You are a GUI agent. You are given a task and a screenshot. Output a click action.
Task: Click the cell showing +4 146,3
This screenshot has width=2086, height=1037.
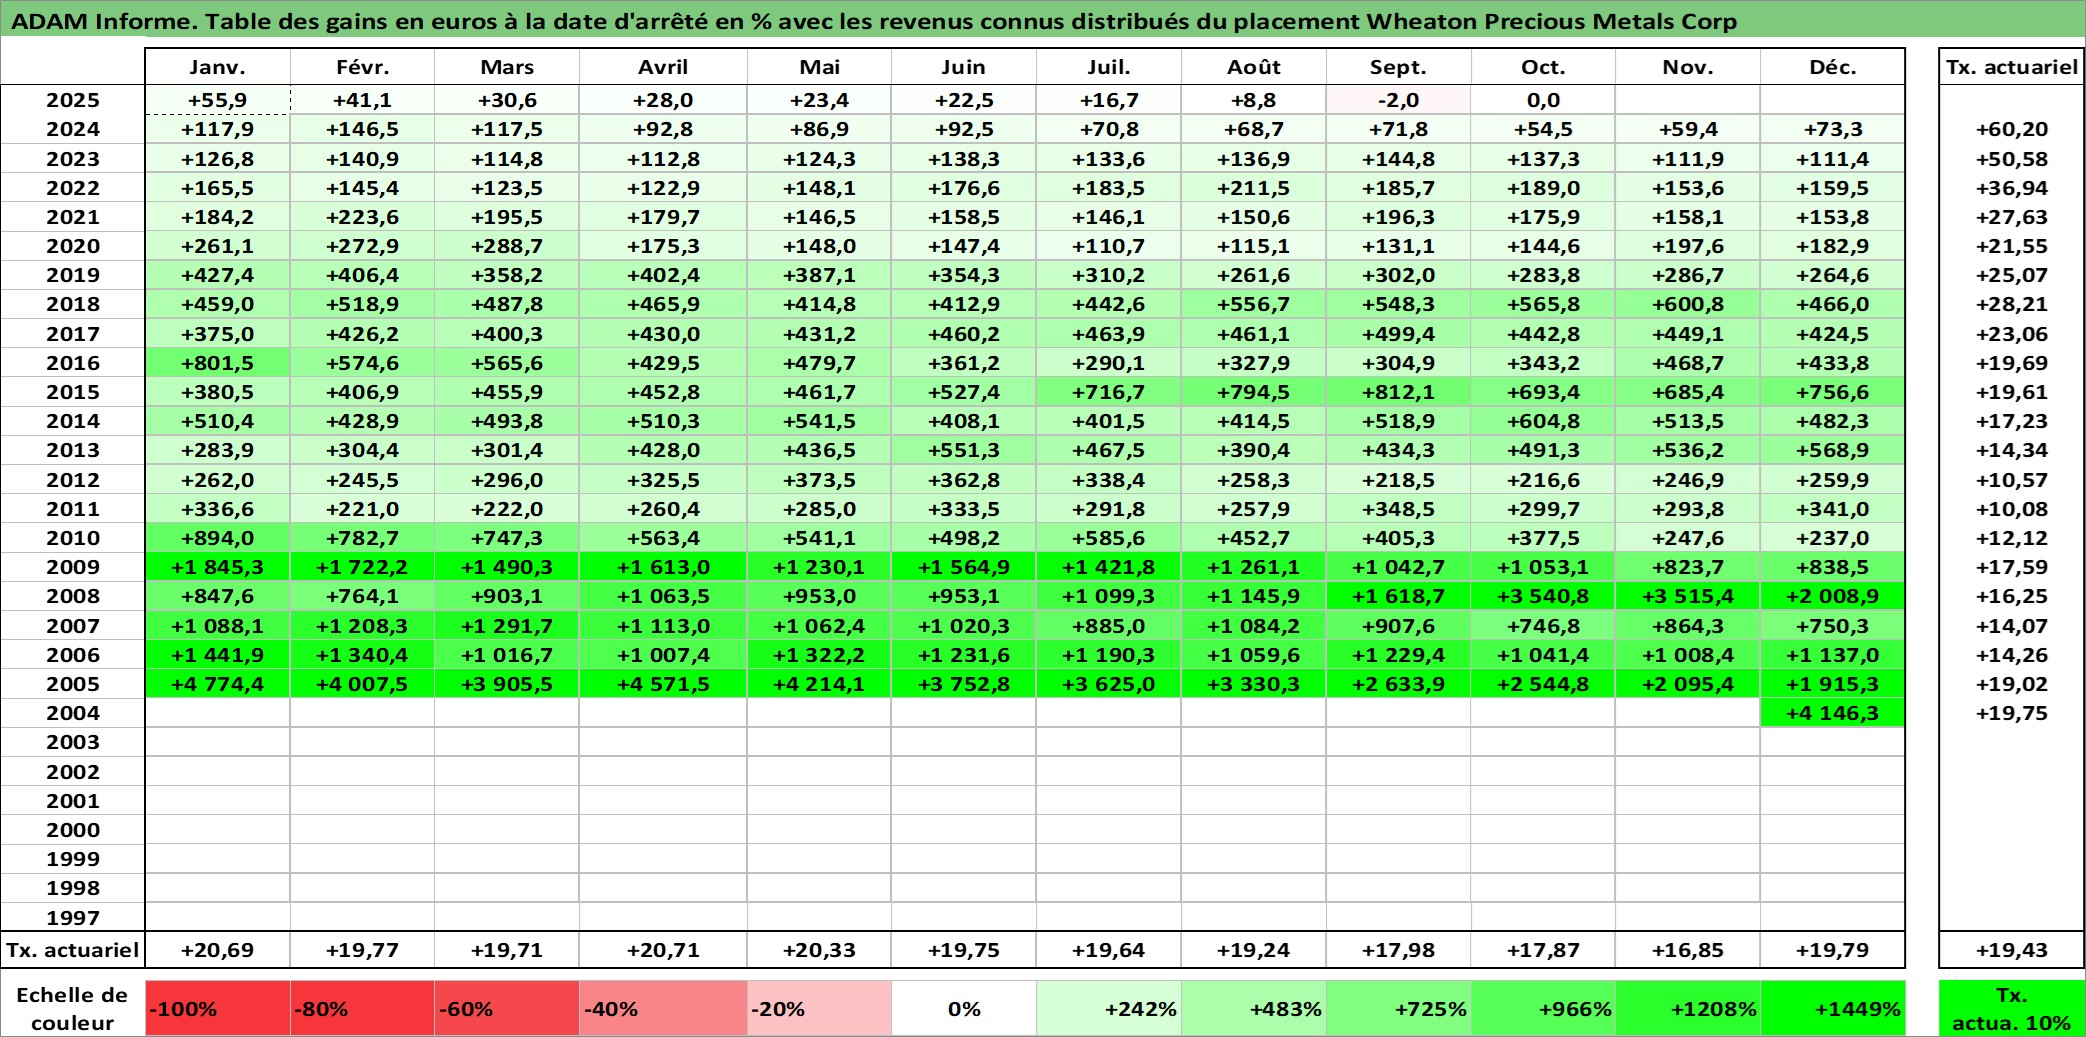click(x=1832, y=713)
